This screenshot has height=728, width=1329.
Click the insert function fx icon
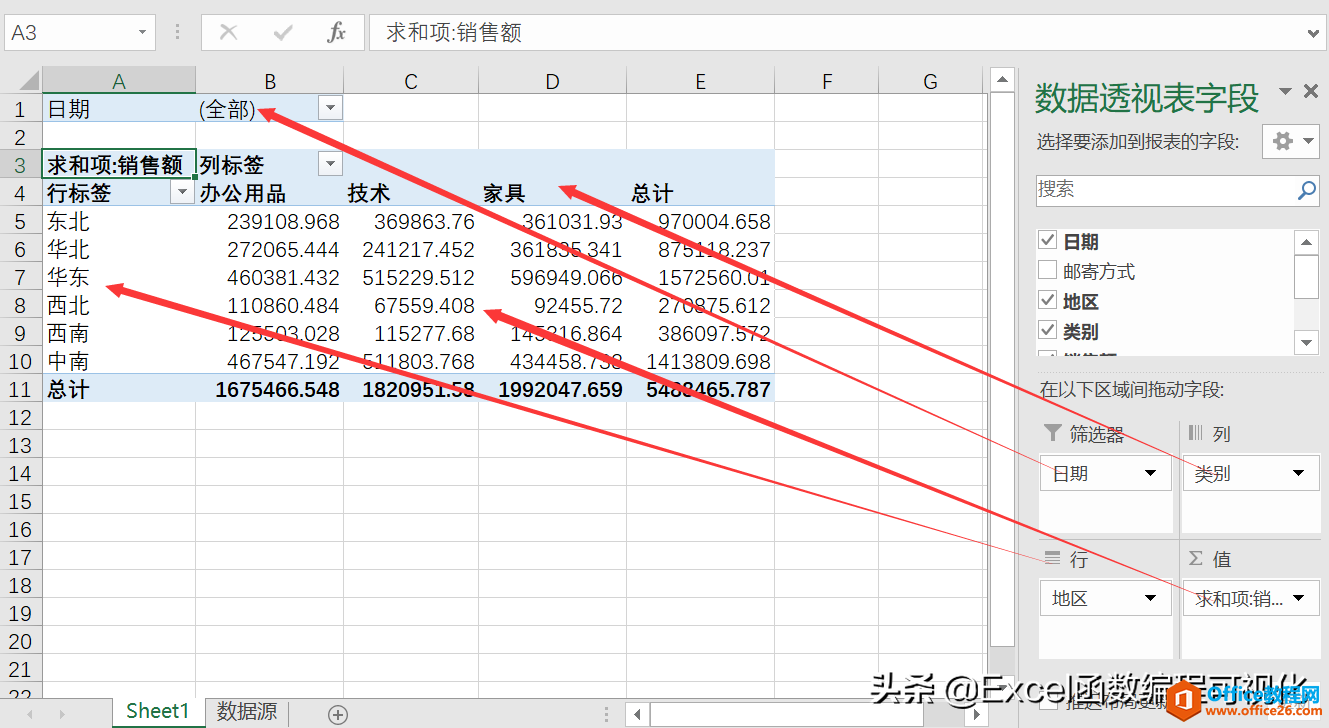(336, 33)
